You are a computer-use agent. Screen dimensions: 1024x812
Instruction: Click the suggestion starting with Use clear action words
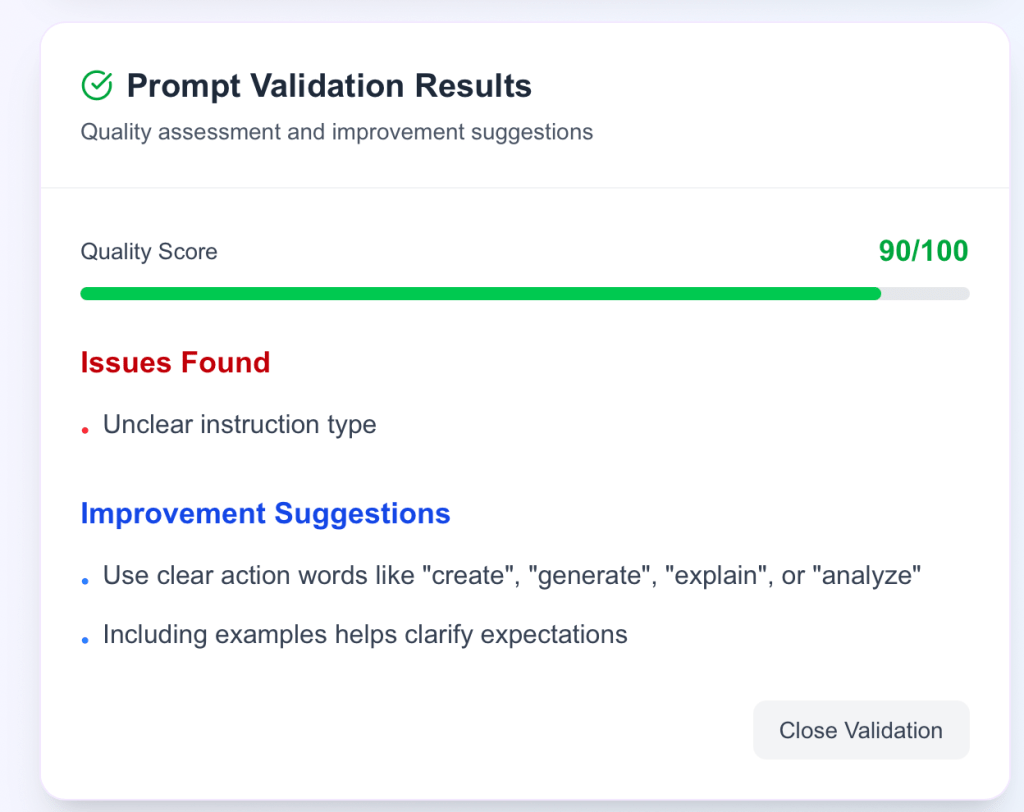pos(511,576)
